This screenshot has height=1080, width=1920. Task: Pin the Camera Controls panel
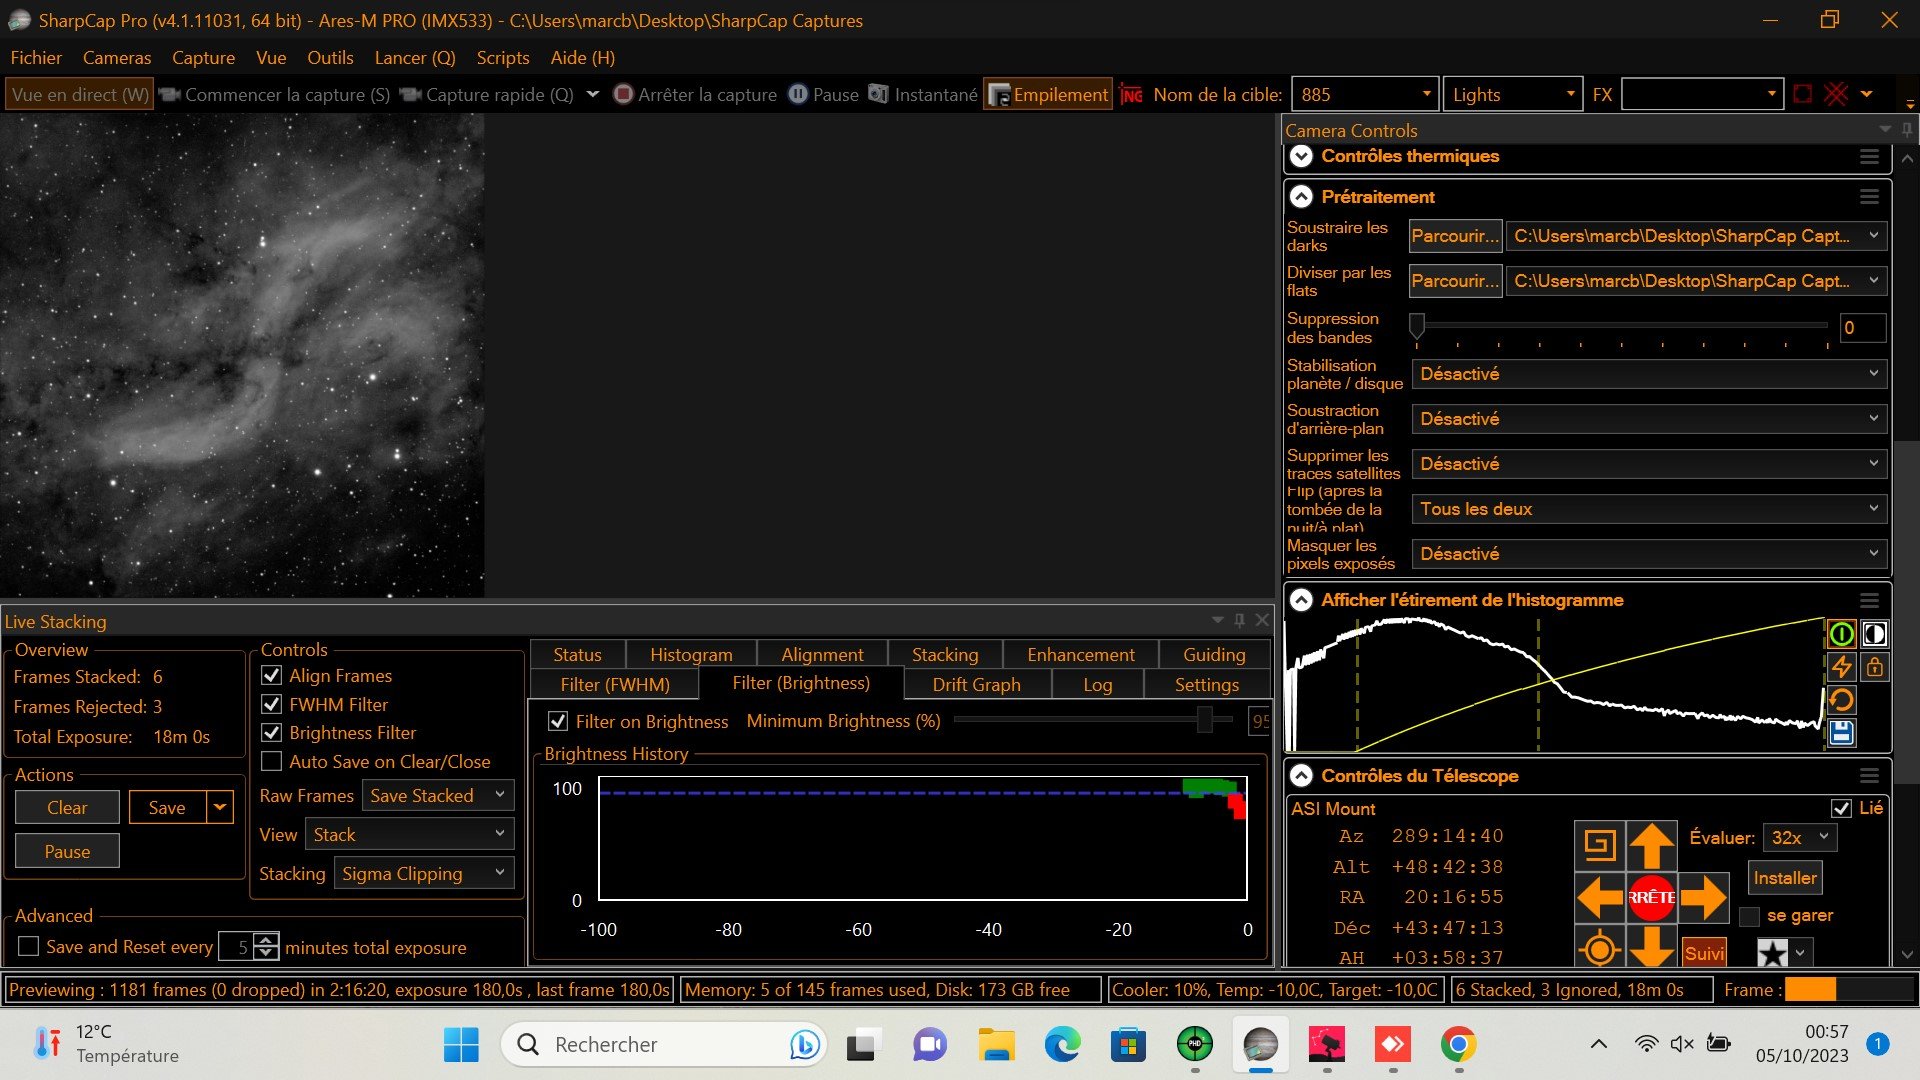(x=1907, y=130)
